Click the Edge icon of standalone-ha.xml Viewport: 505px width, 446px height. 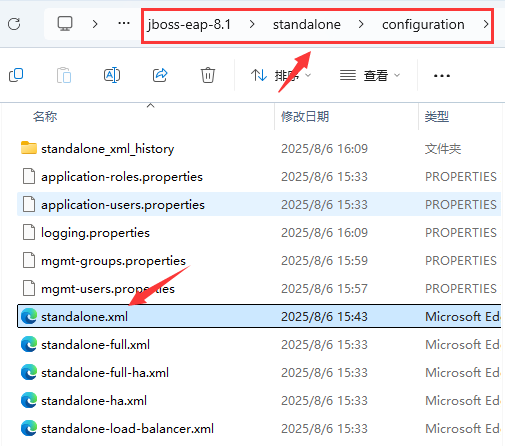point(29,400)
